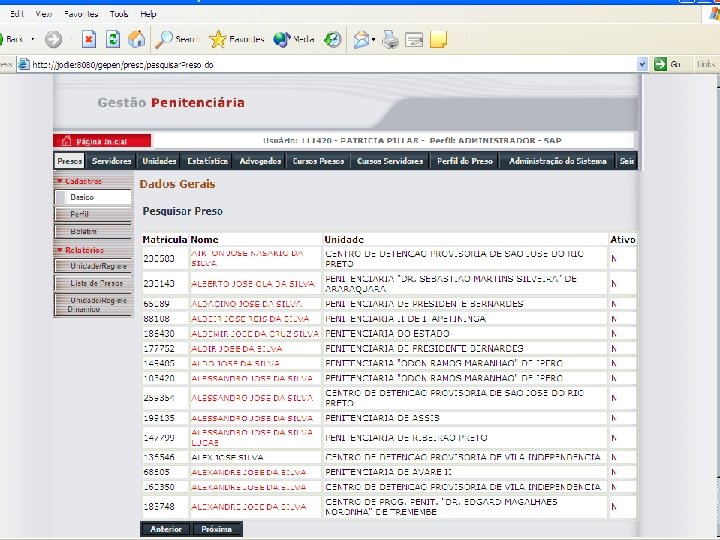Open Unidade/Regime Dinamico report
The height and width of the screenshot is (540, 720).
[93, 305]
